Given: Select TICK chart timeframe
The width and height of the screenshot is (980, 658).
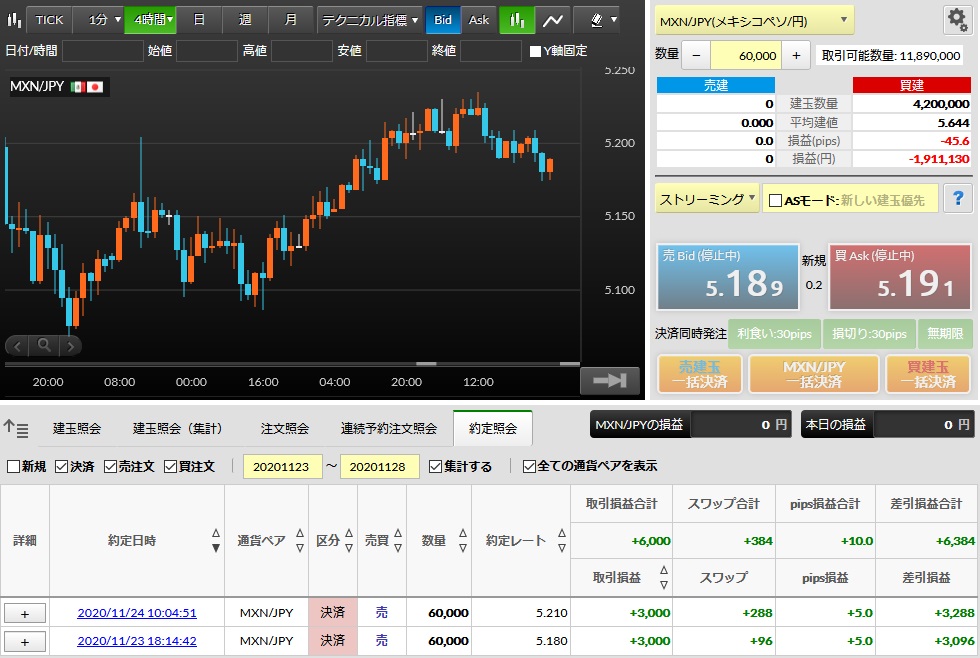Looking at the screenshot, I should (49, 20).
